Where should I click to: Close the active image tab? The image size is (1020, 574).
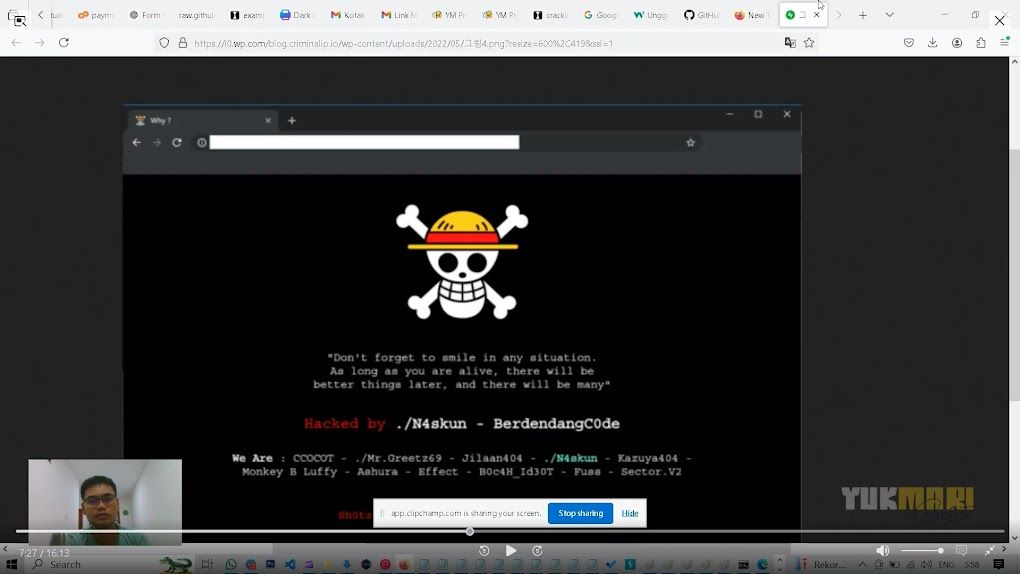point(816,15)
